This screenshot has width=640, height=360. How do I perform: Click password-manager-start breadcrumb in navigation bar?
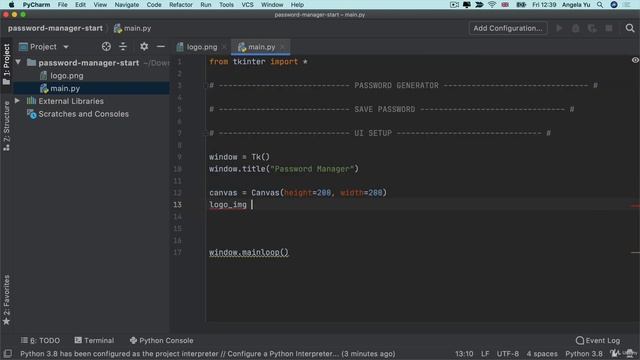click(x=55, y=28)
